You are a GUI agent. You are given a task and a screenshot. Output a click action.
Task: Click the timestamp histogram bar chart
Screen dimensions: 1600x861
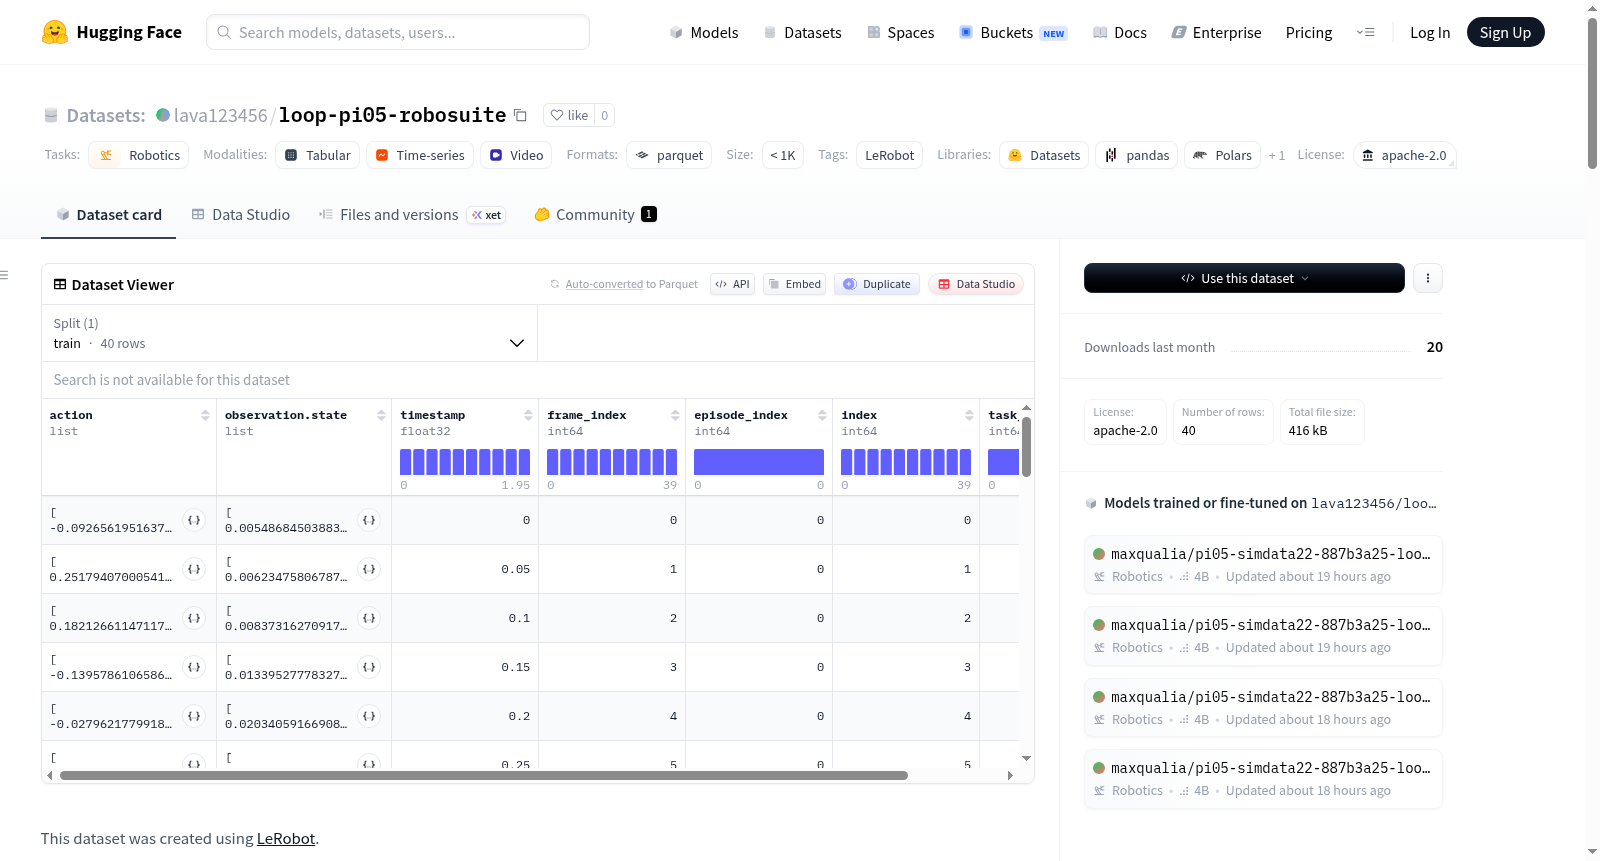(465, 462)
